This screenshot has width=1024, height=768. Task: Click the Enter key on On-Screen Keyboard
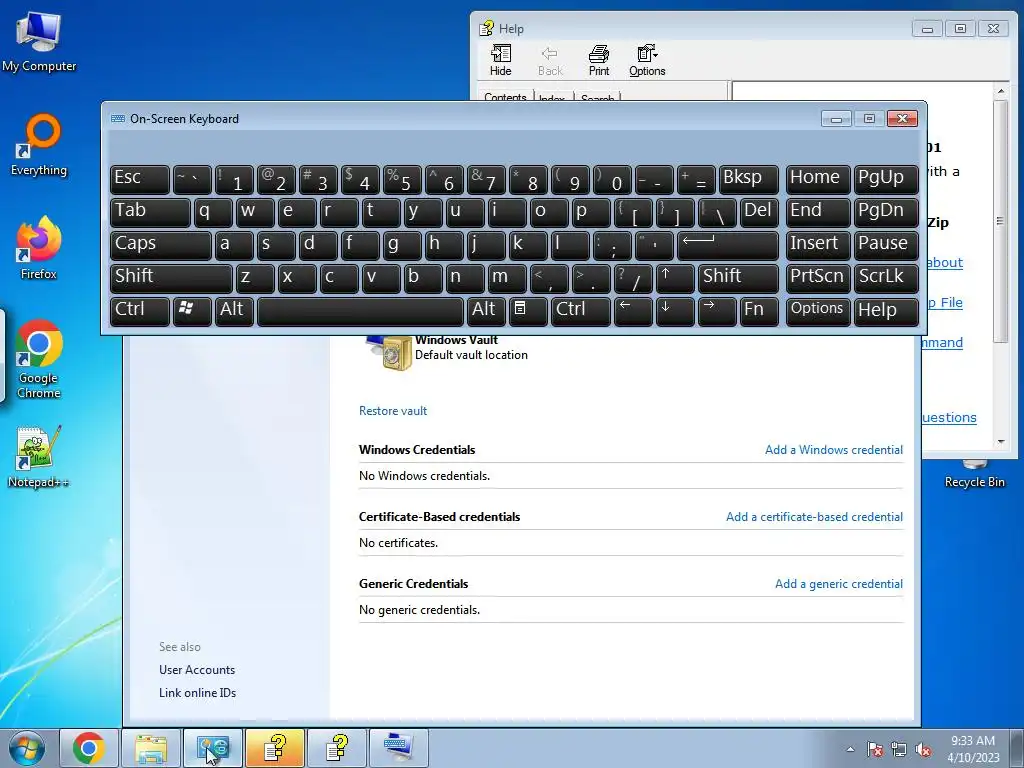point(728,245)
